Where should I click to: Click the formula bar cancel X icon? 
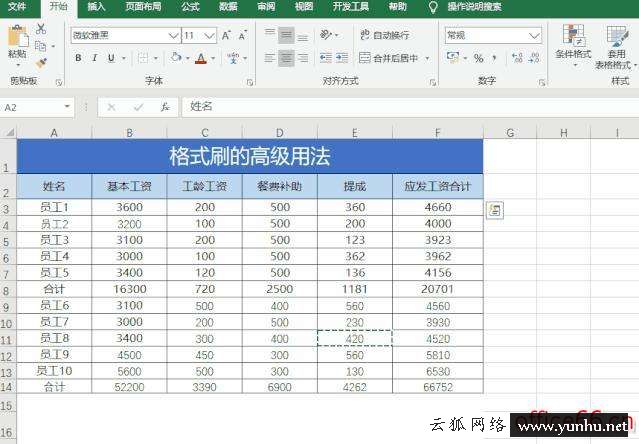(111, 107)
